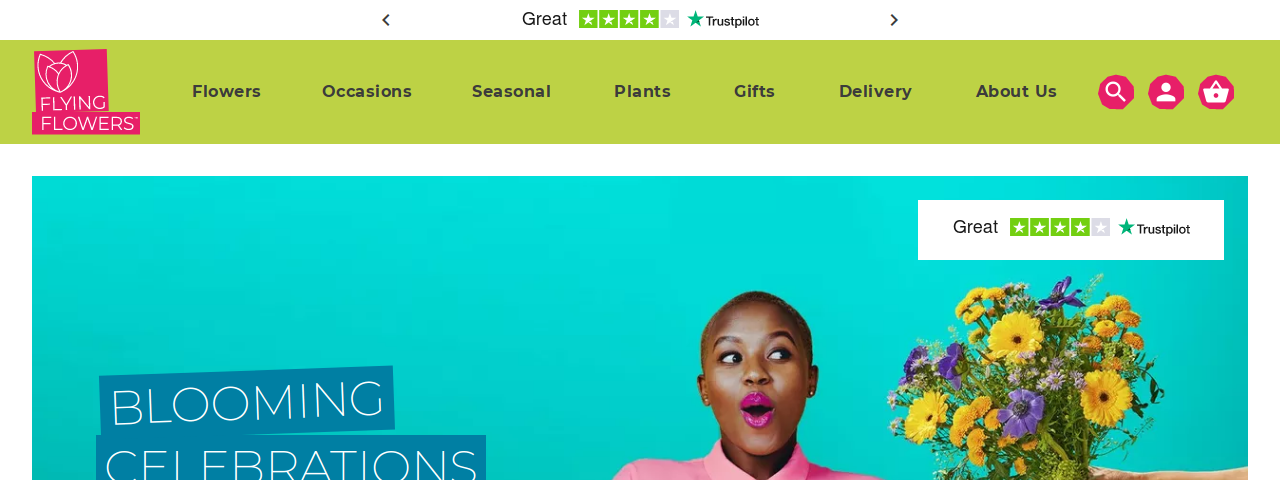Open the About Us menu item
This screenshot has width=1280, height=480.
coord(1016,92)
